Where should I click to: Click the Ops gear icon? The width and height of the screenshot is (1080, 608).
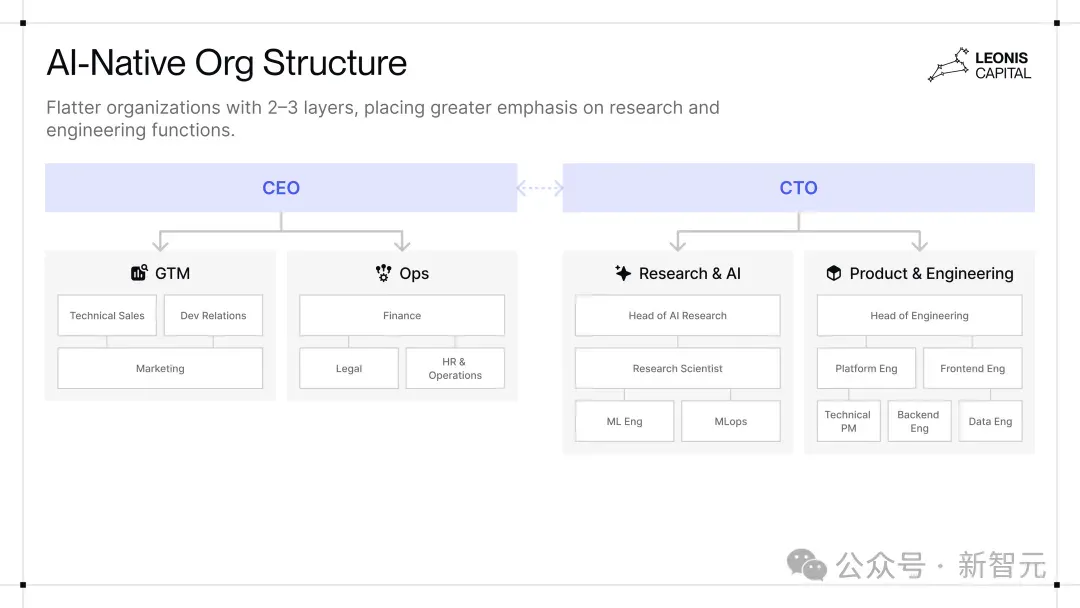click(384, 273)
